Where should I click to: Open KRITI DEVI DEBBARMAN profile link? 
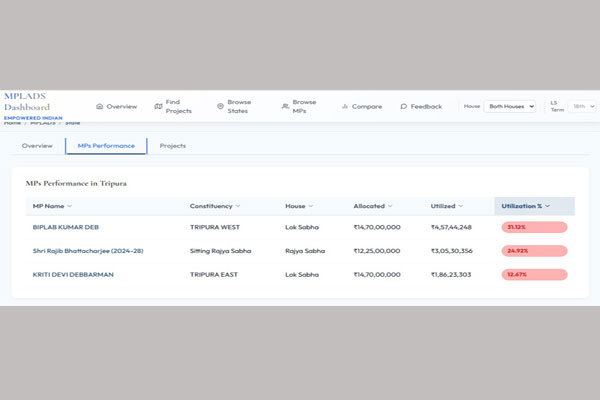pyautogui.click(x=73, y=275)
